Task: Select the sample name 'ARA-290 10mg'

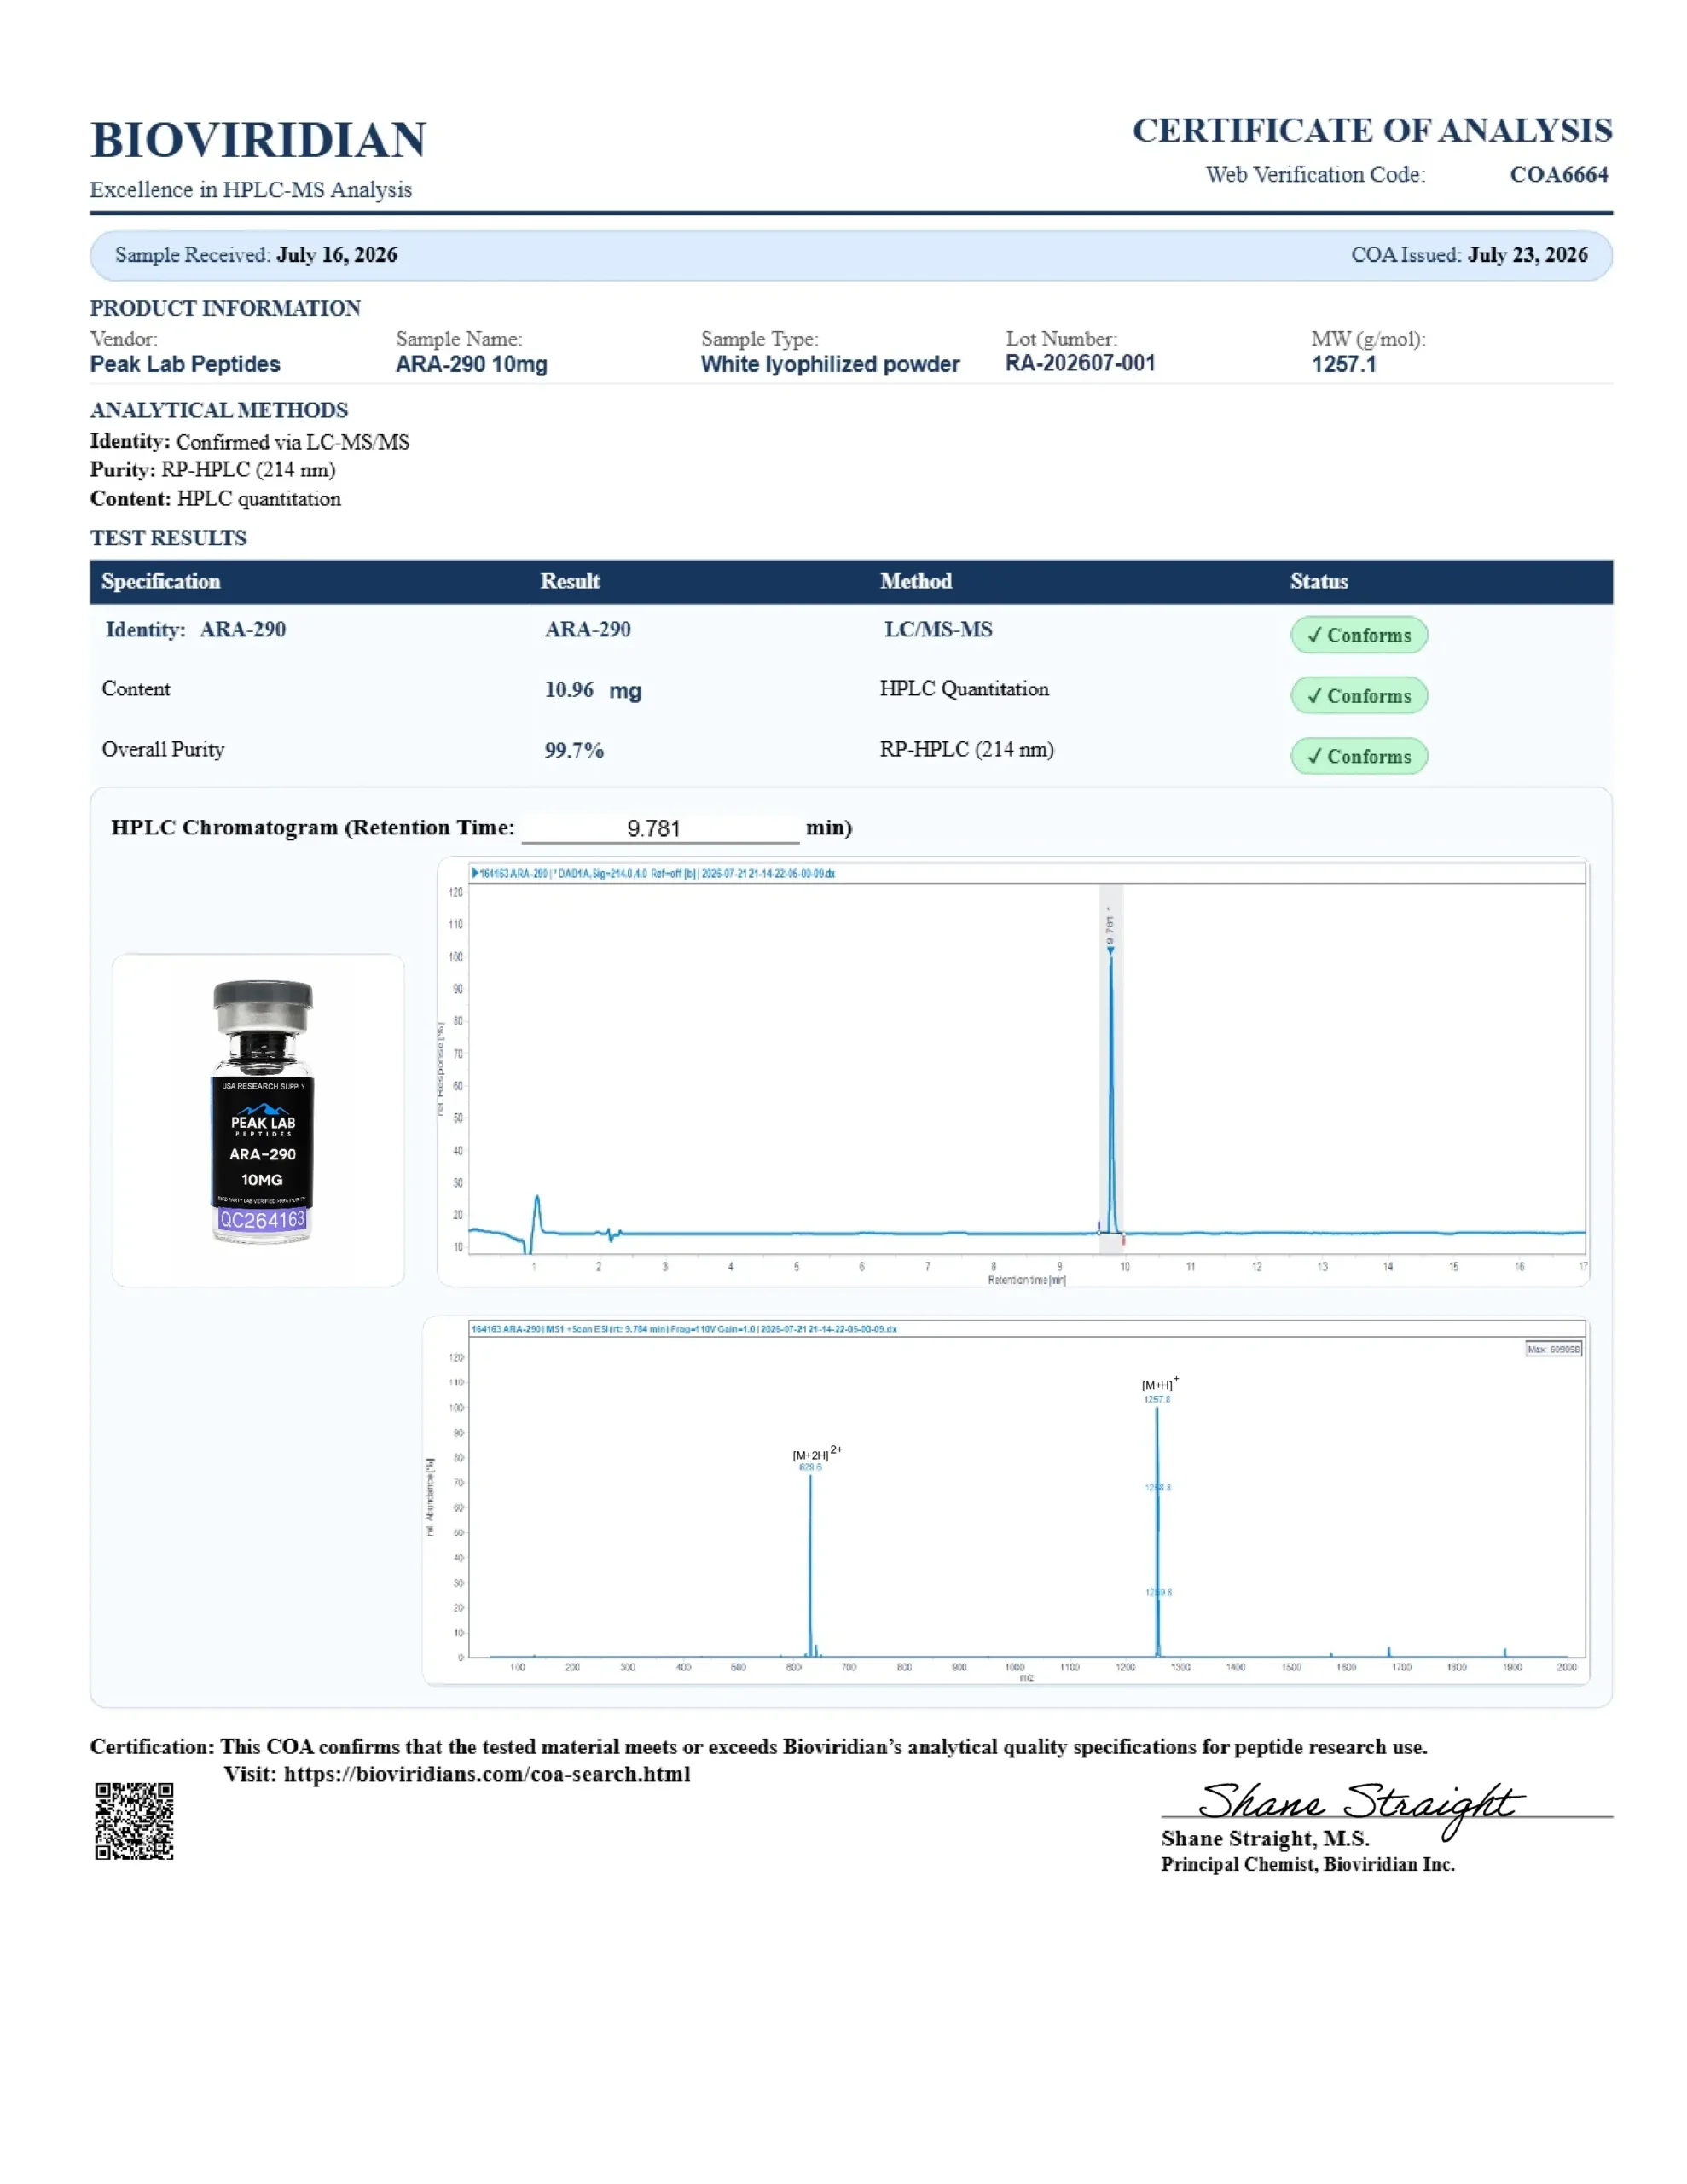Action: click(471, 364)
